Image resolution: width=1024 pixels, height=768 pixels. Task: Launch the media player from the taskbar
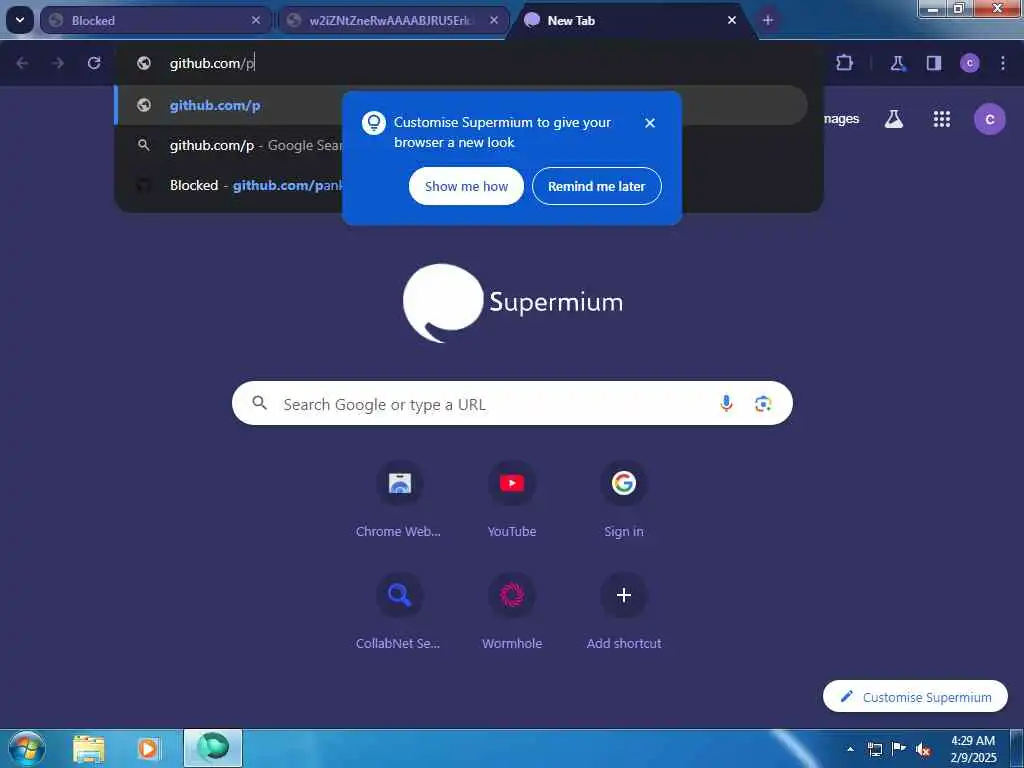[x=148, y=748]
